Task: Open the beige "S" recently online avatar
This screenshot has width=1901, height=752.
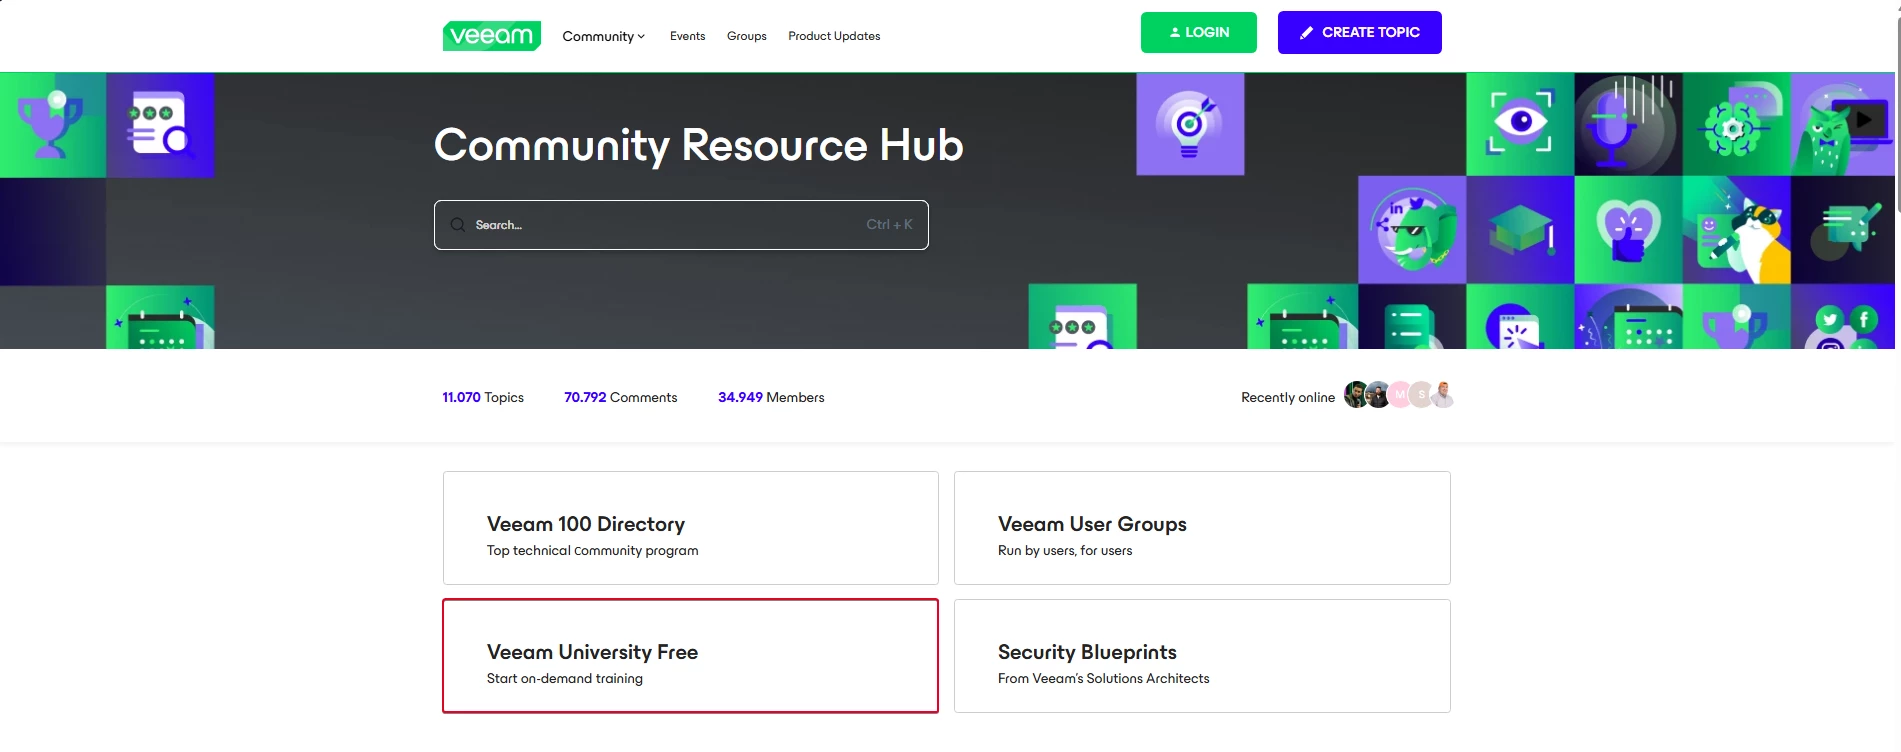Action: coord(1421,395)
